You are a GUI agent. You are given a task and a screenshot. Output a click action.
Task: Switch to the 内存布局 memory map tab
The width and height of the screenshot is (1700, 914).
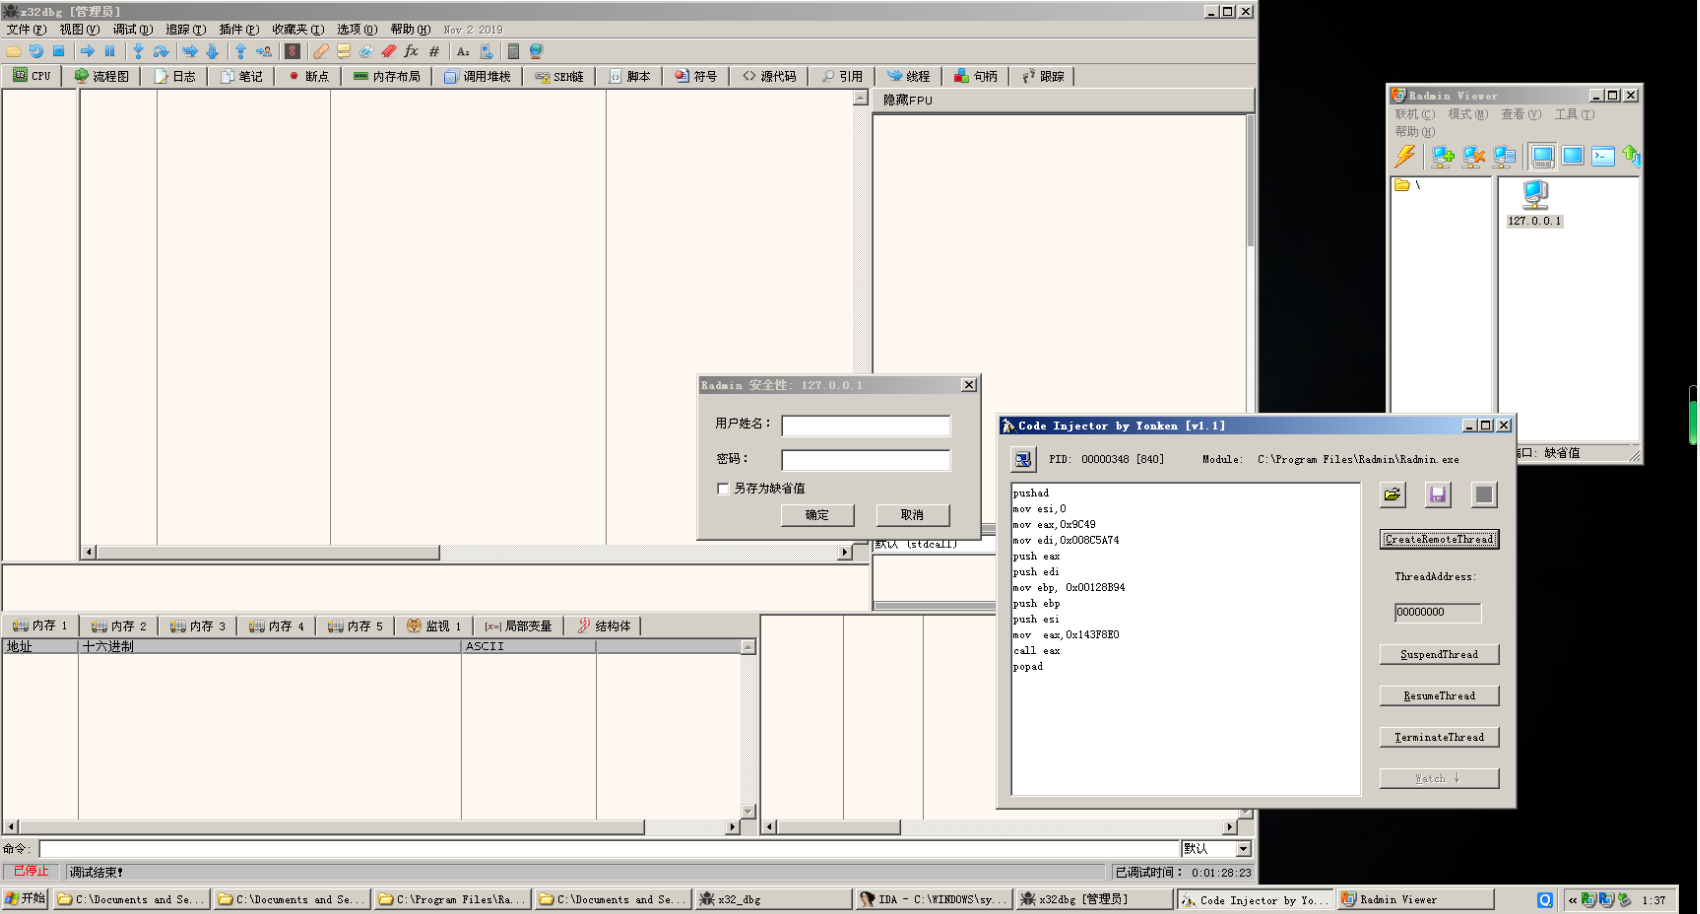[x=387, y=76]
